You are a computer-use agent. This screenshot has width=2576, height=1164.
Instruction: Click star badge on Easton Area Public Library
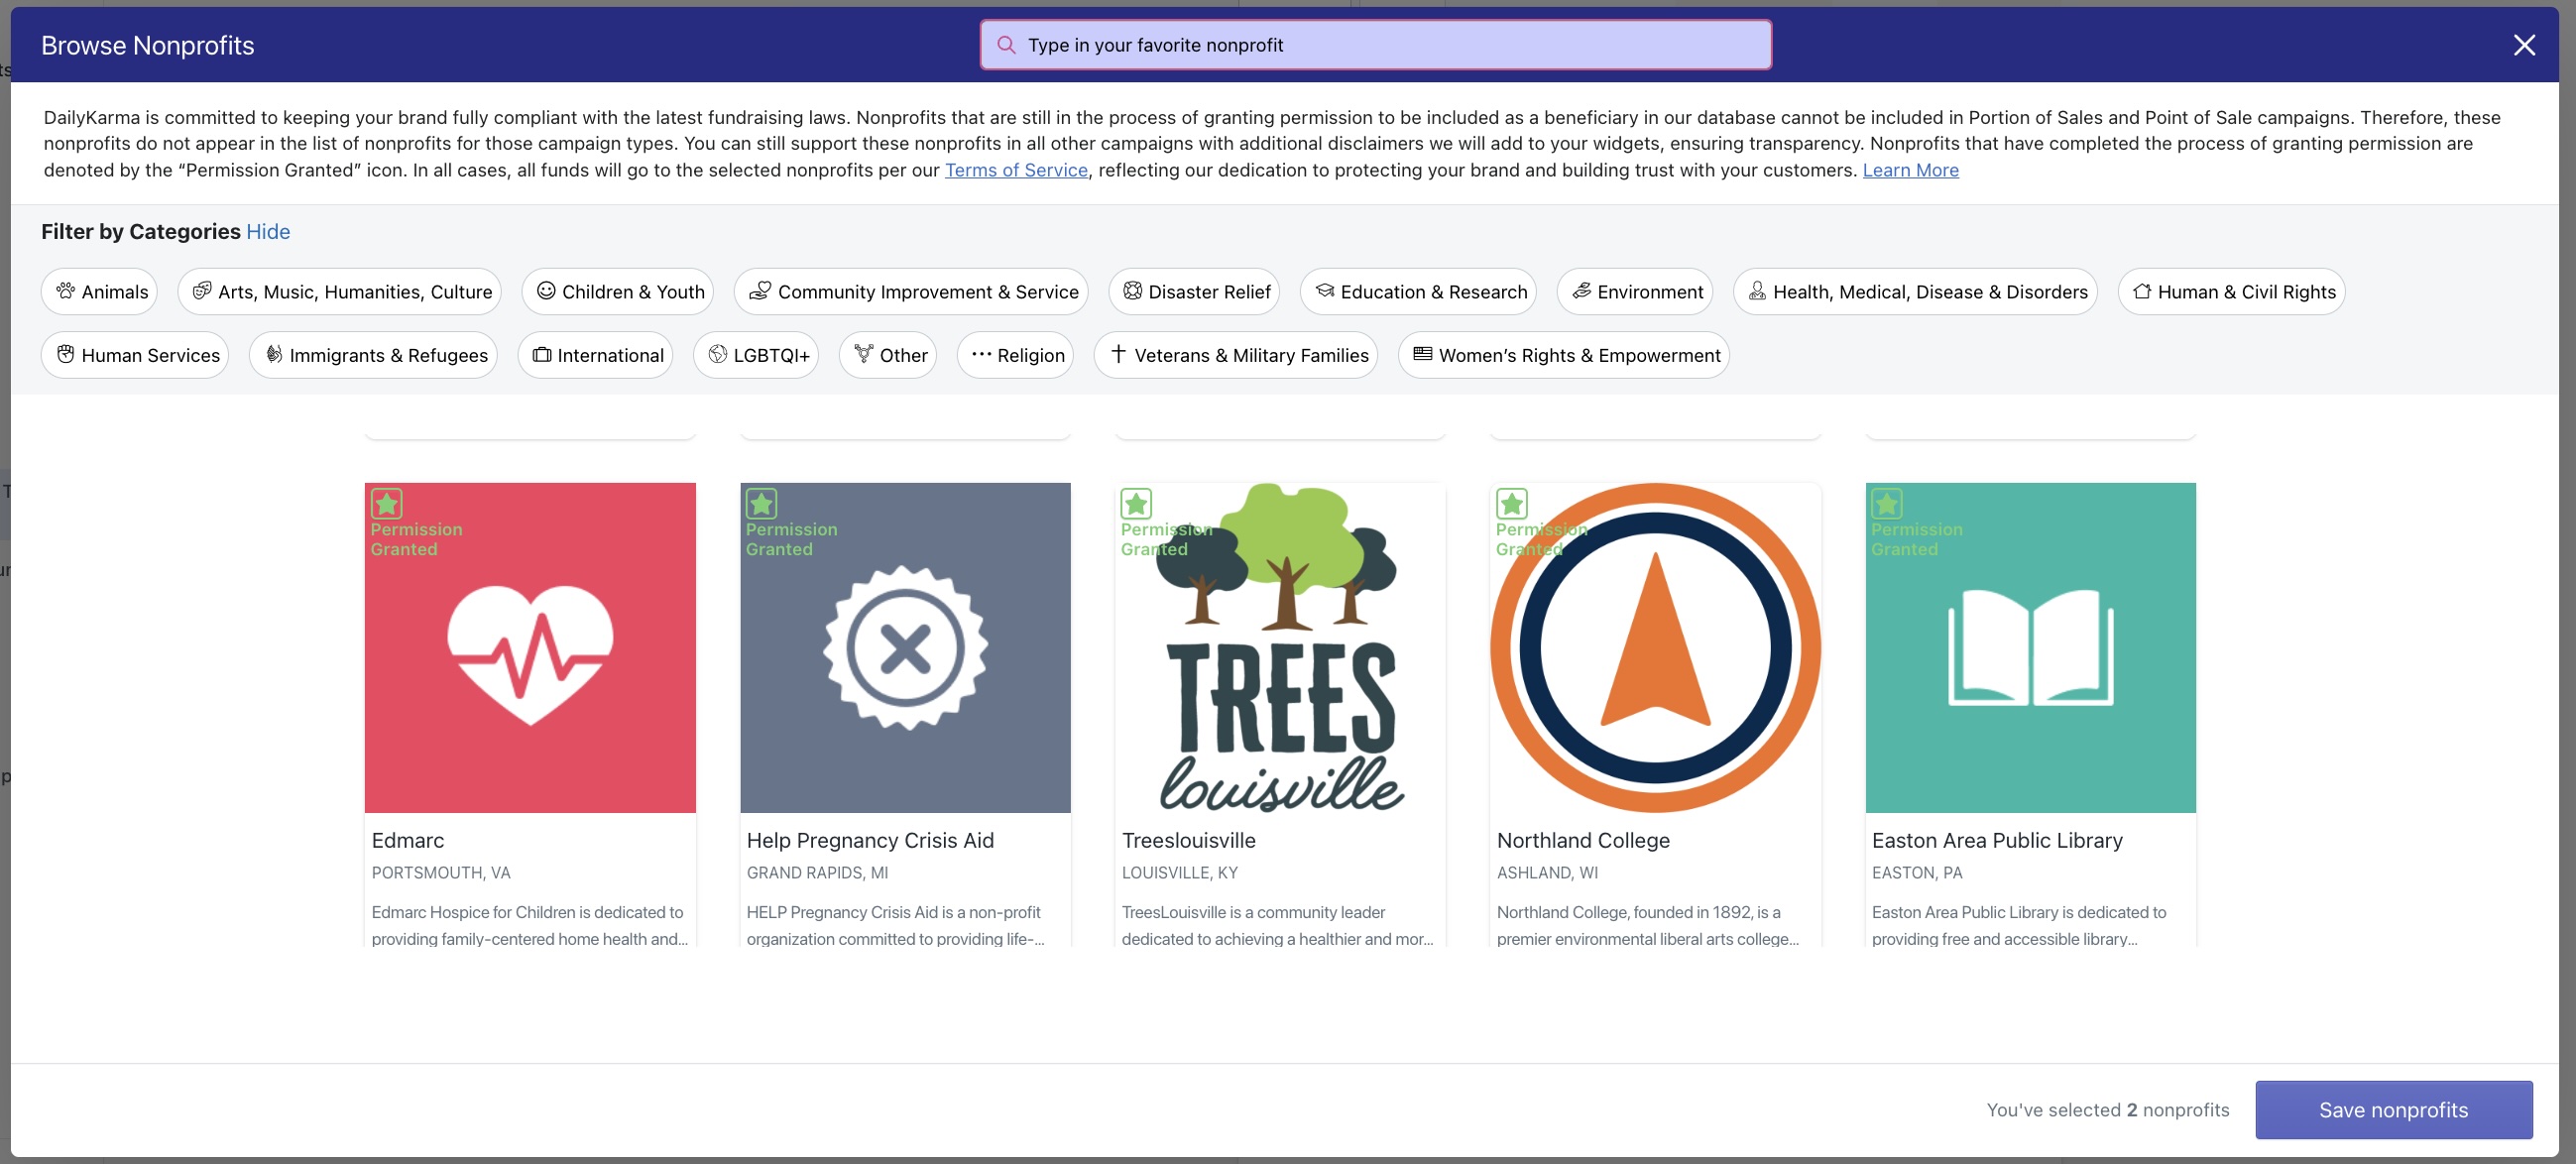coord(1887,503)
